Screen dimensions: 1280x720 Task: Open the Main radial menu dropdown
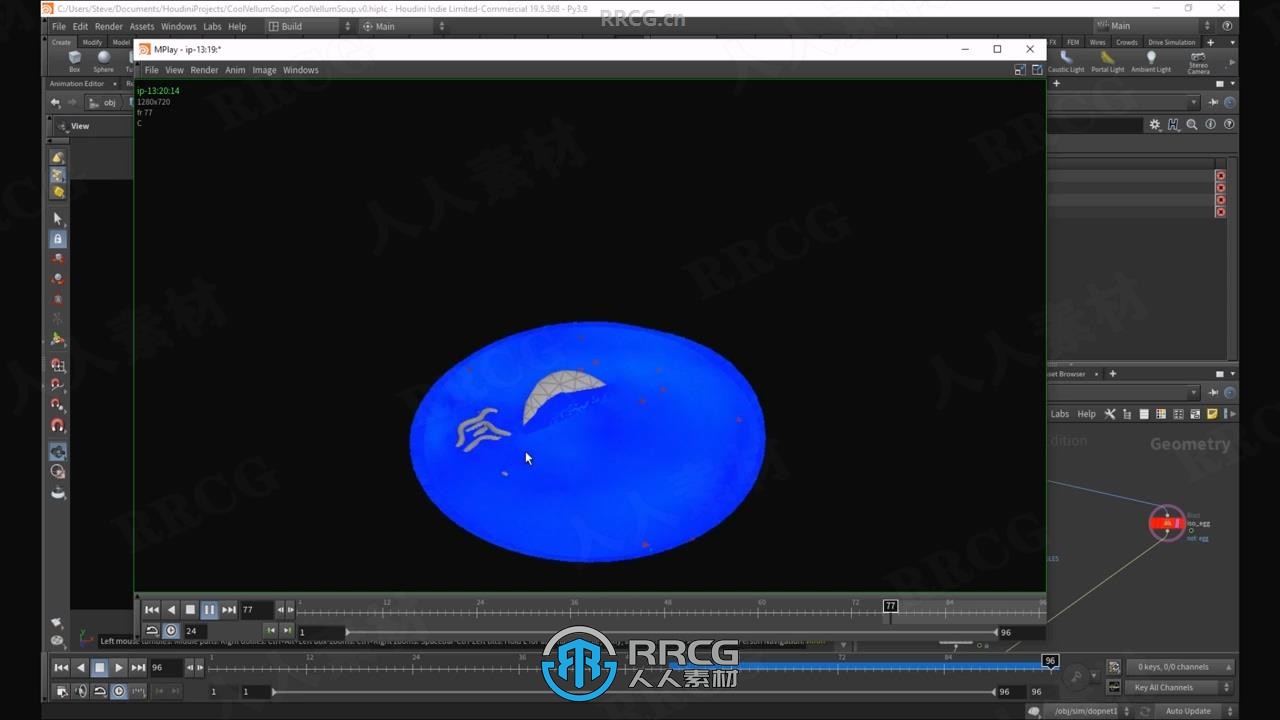(x=403, y=27)
